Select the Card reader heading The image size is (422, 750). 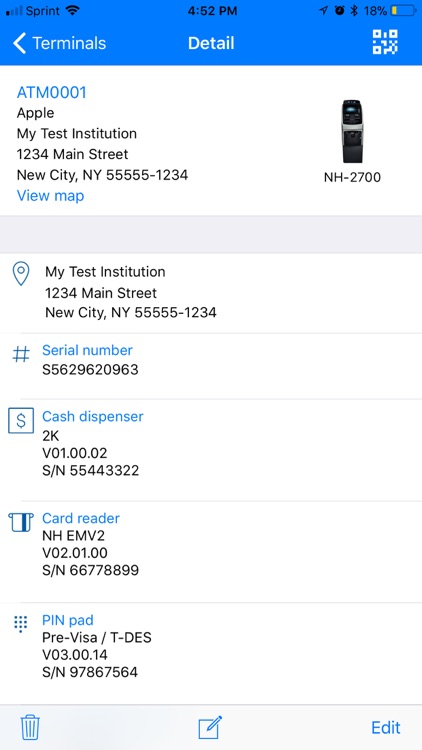(81, 518)
